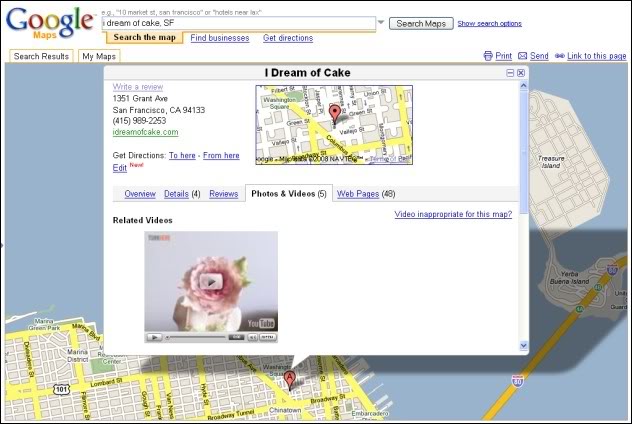Click the Print printer icon
This screenshot has height=424, width=632.
click(488, 56)
